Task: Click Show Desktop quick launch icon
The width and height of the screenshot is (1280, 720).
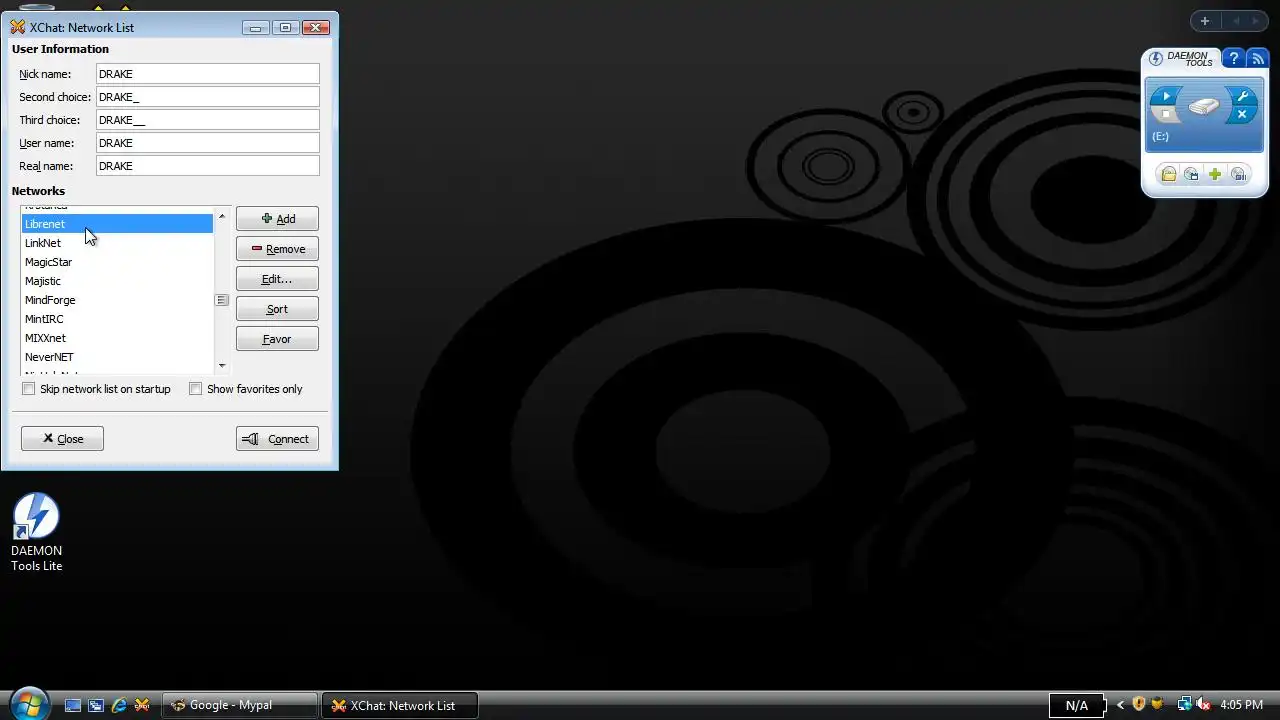Action: point(73,705)
